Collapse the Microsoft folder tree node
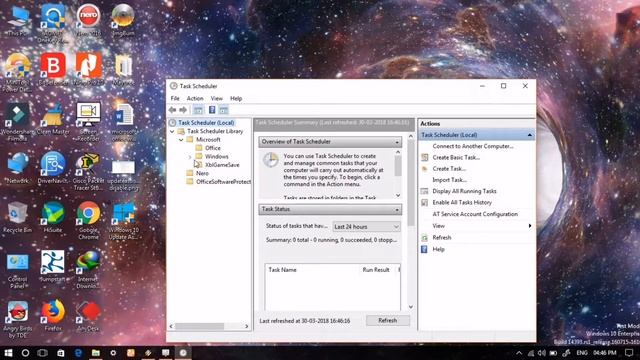 point(181,140)
